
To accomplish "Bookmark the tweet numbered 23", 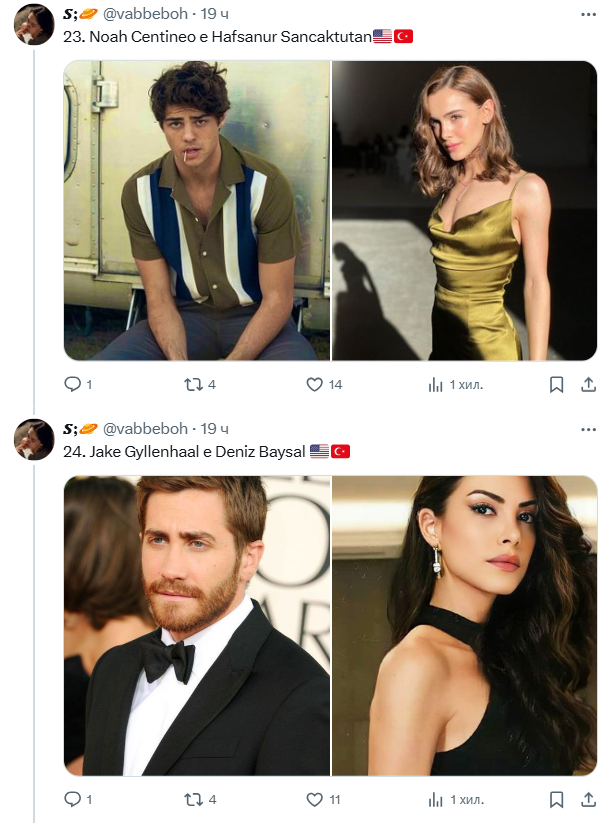I will 557,384.
